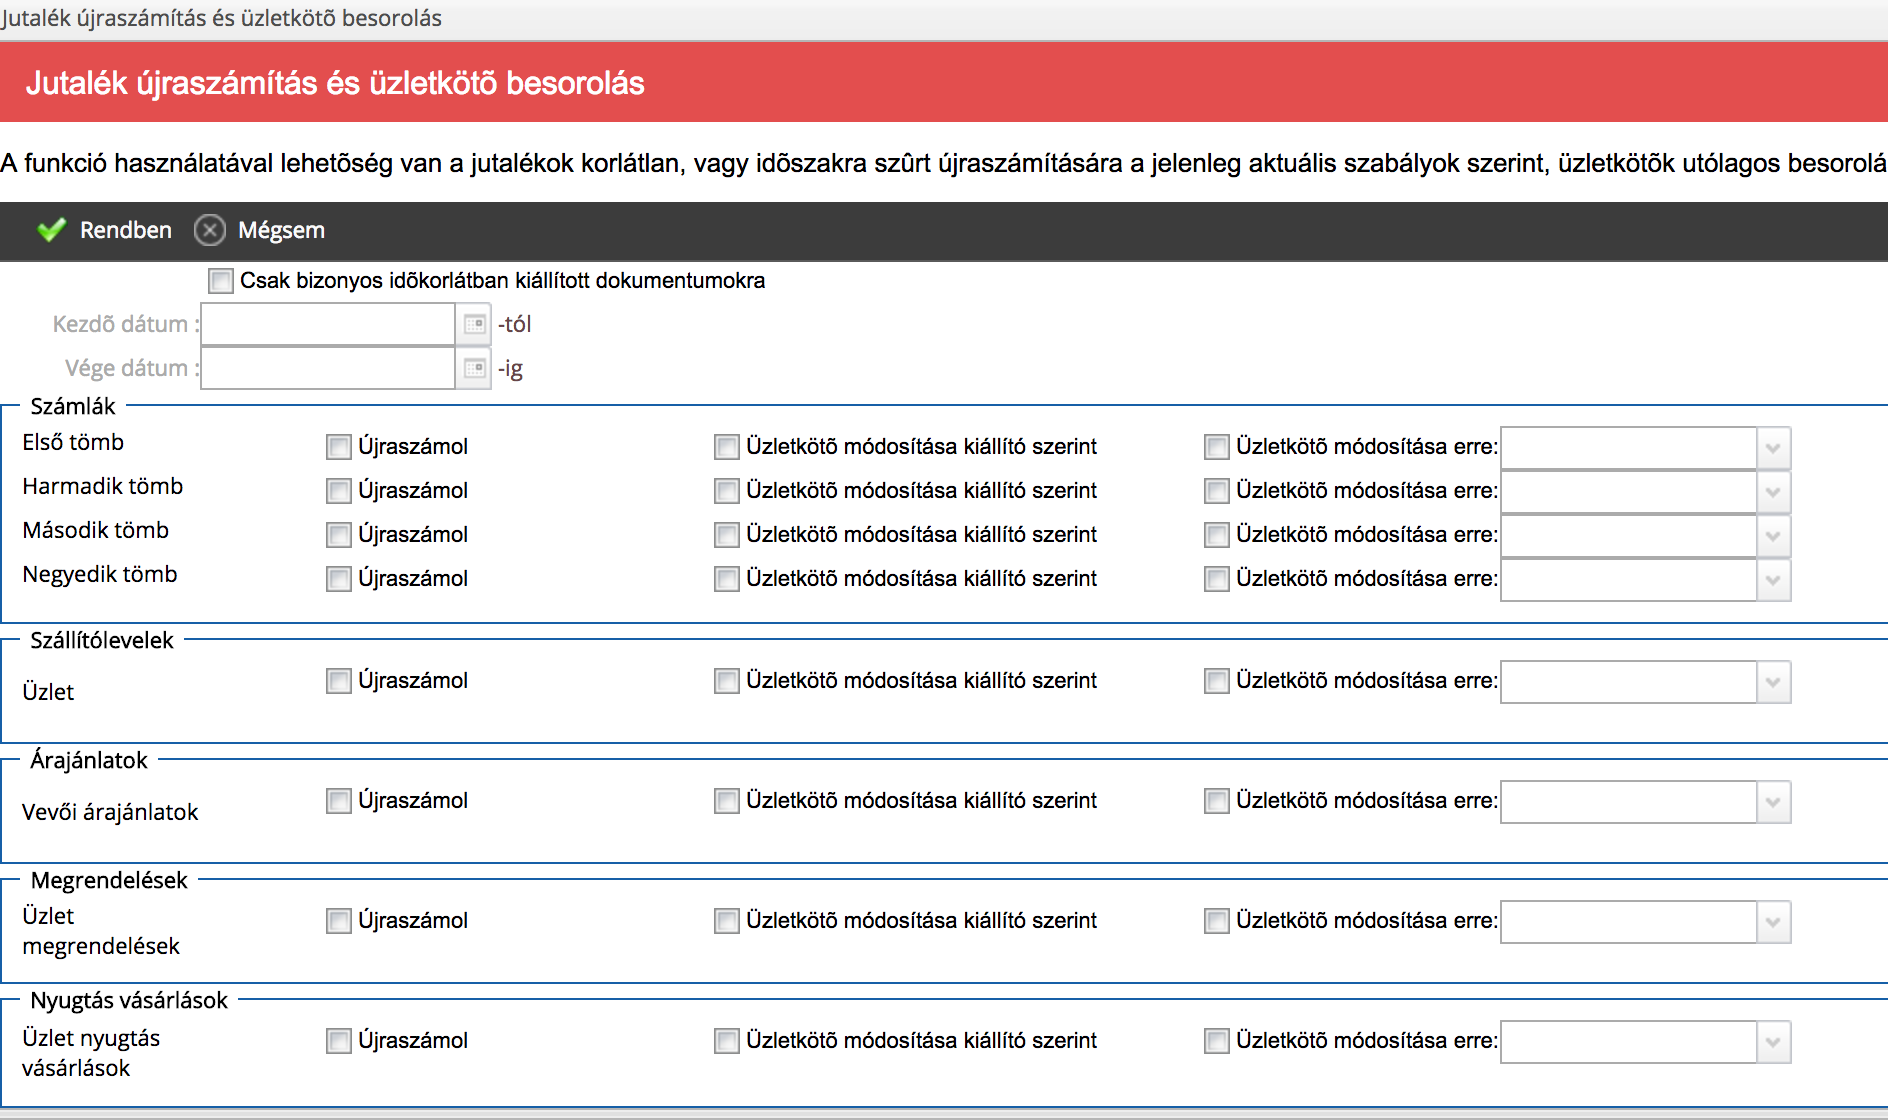This screenshot has height=1120, width=1888.
Task: Enable the time-limited documents checkbox
Action: click(x=221, y=281)
